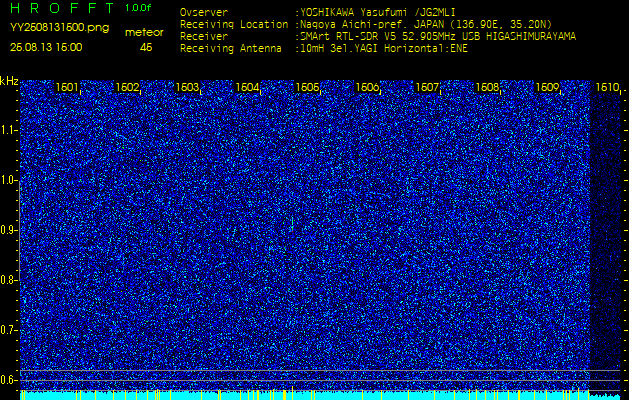Click the 1502 time marker
Viewport: 629px width, 400px height.
click(x=127, y=87)
